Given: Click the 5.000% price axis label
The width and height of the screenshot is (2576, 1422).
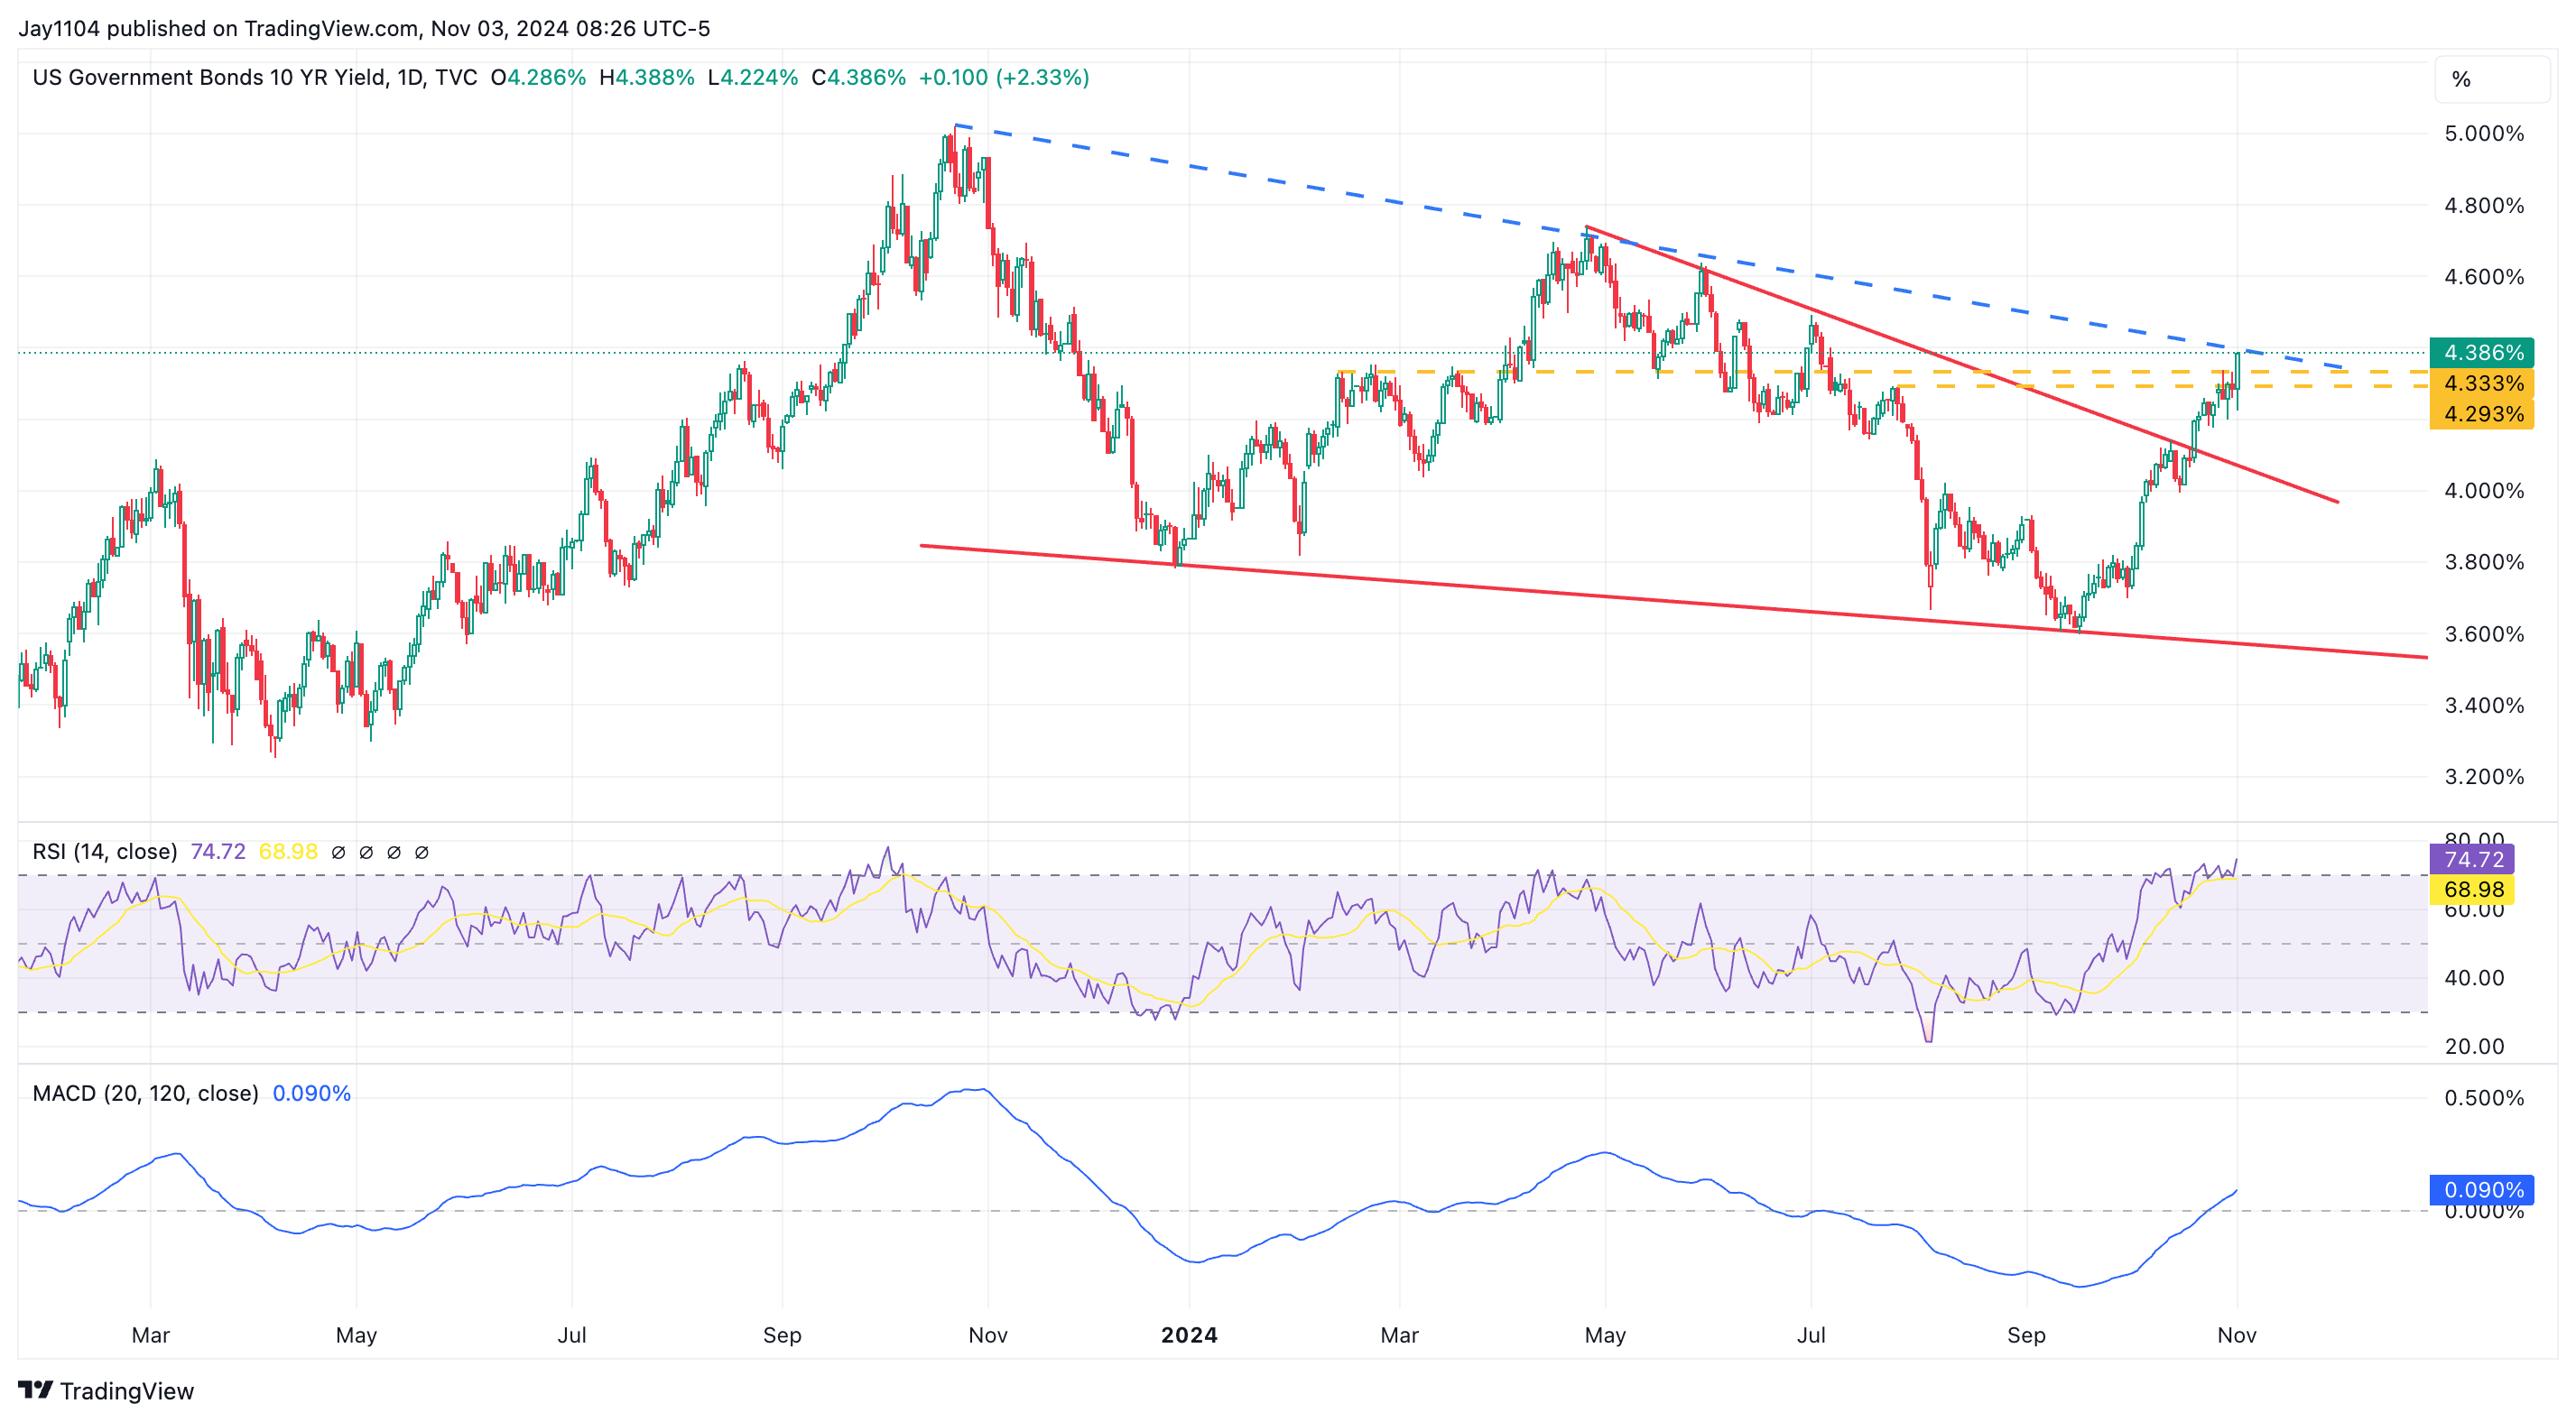Looking at the screenshot, I should [2484, 133].
